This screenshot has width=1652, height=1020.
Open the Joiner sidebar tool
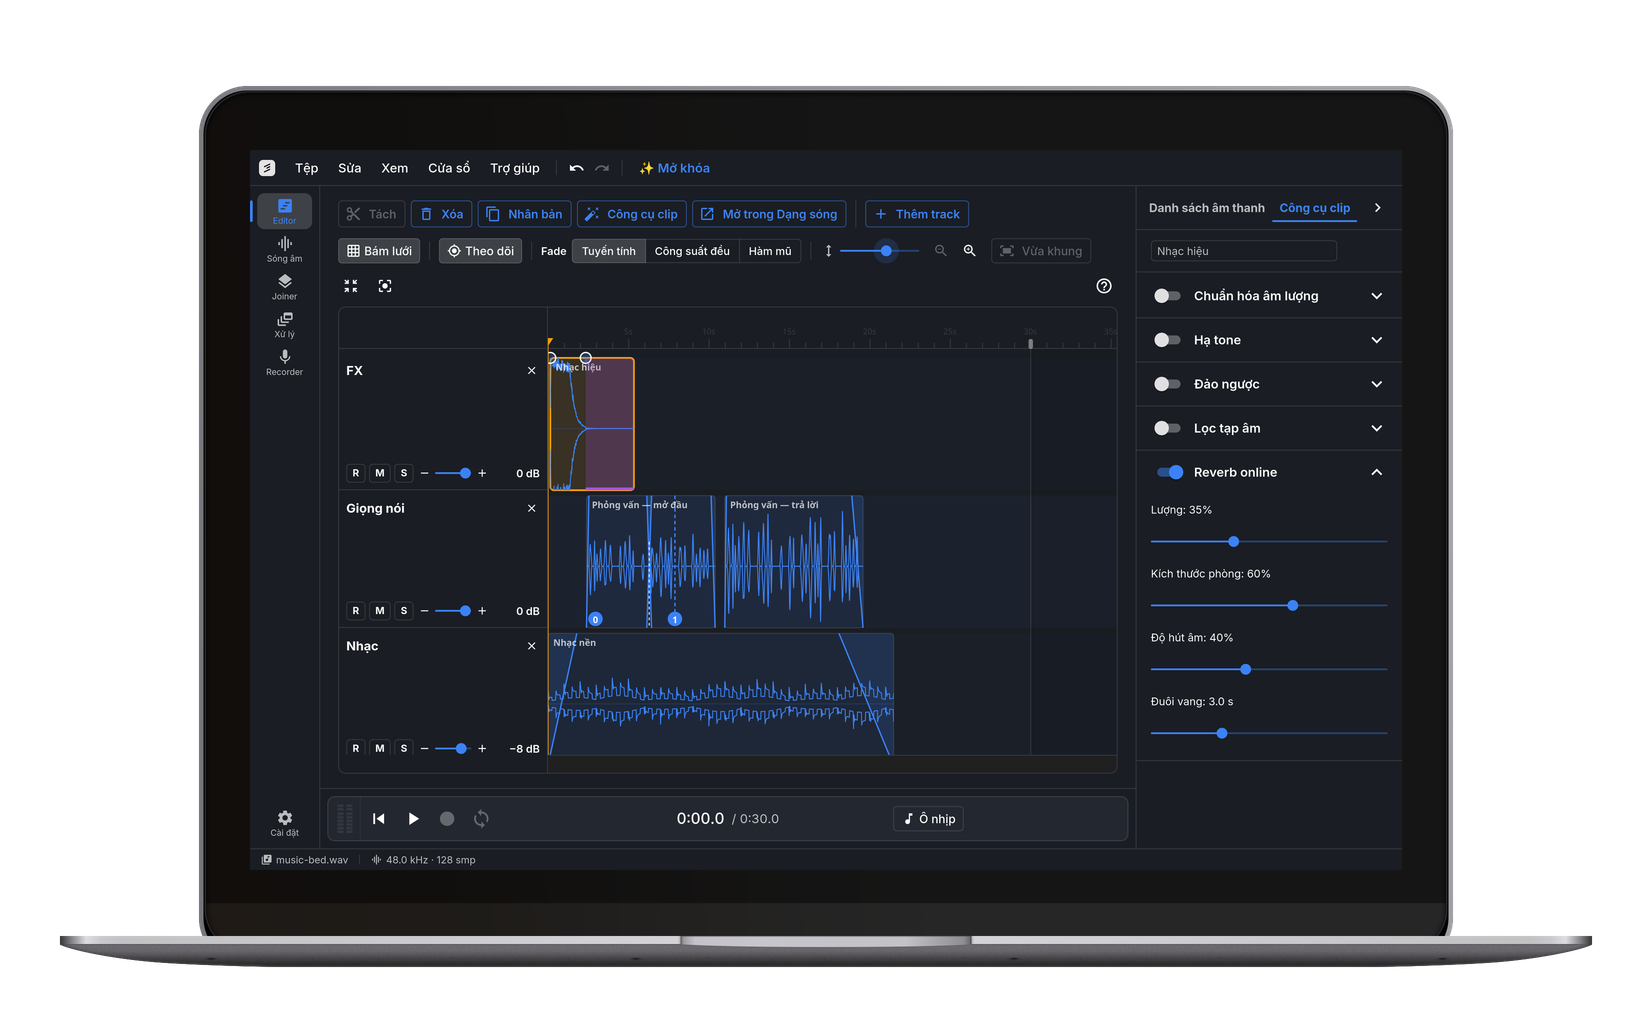click(x=284, y=287)
